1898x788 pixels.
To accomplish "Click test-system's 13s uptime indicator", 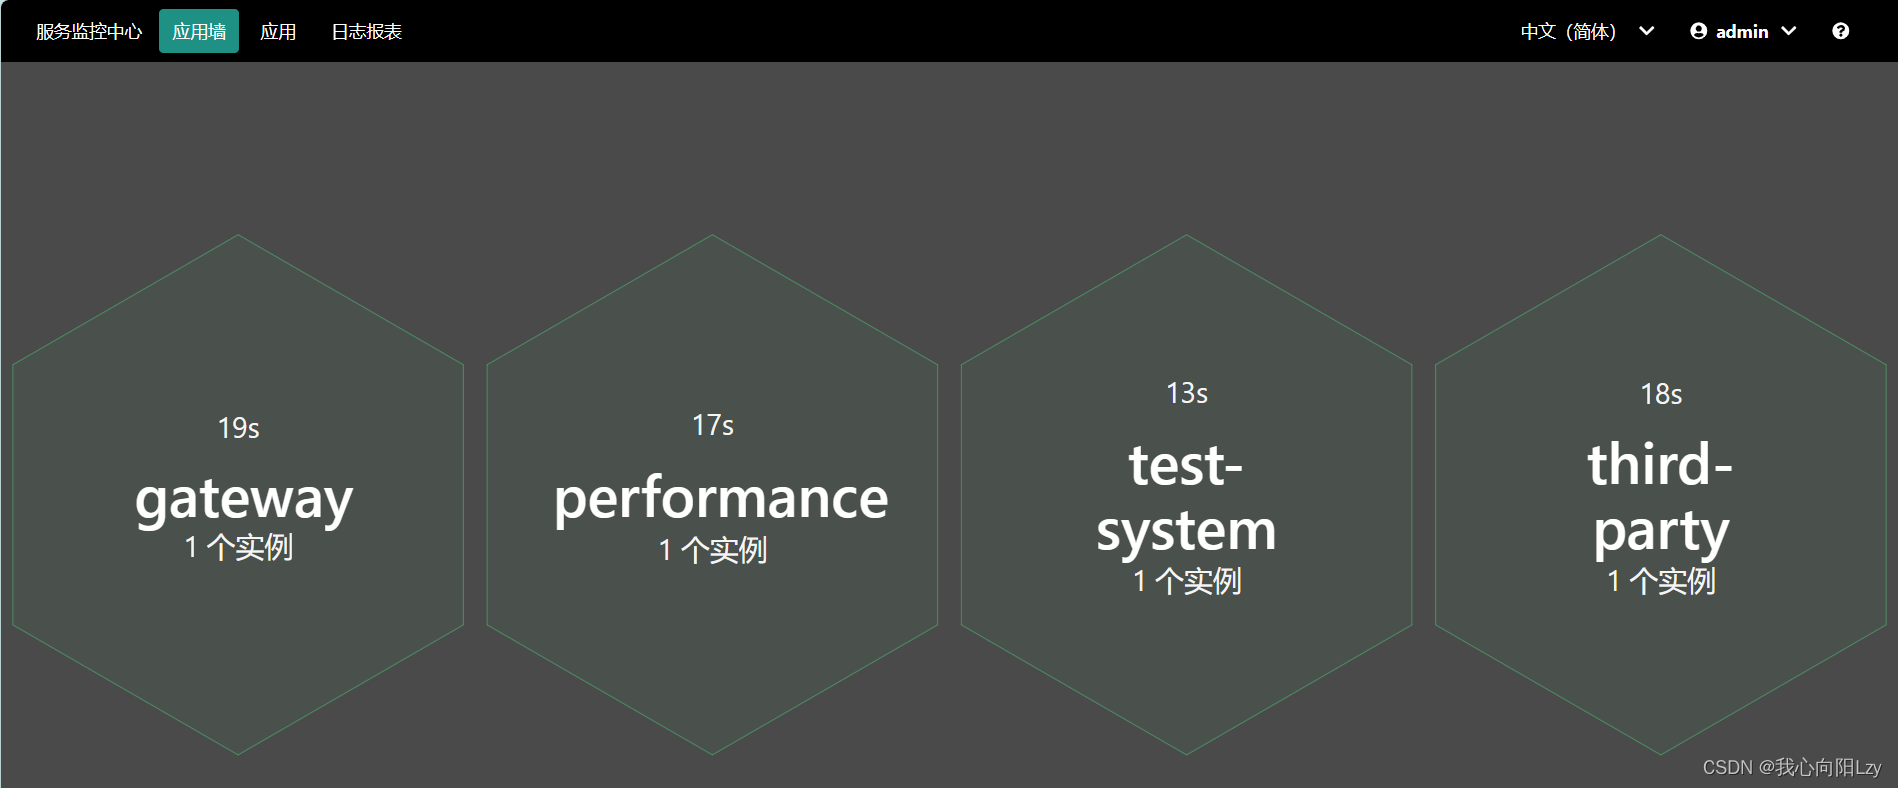I will tap(1187, 395).
